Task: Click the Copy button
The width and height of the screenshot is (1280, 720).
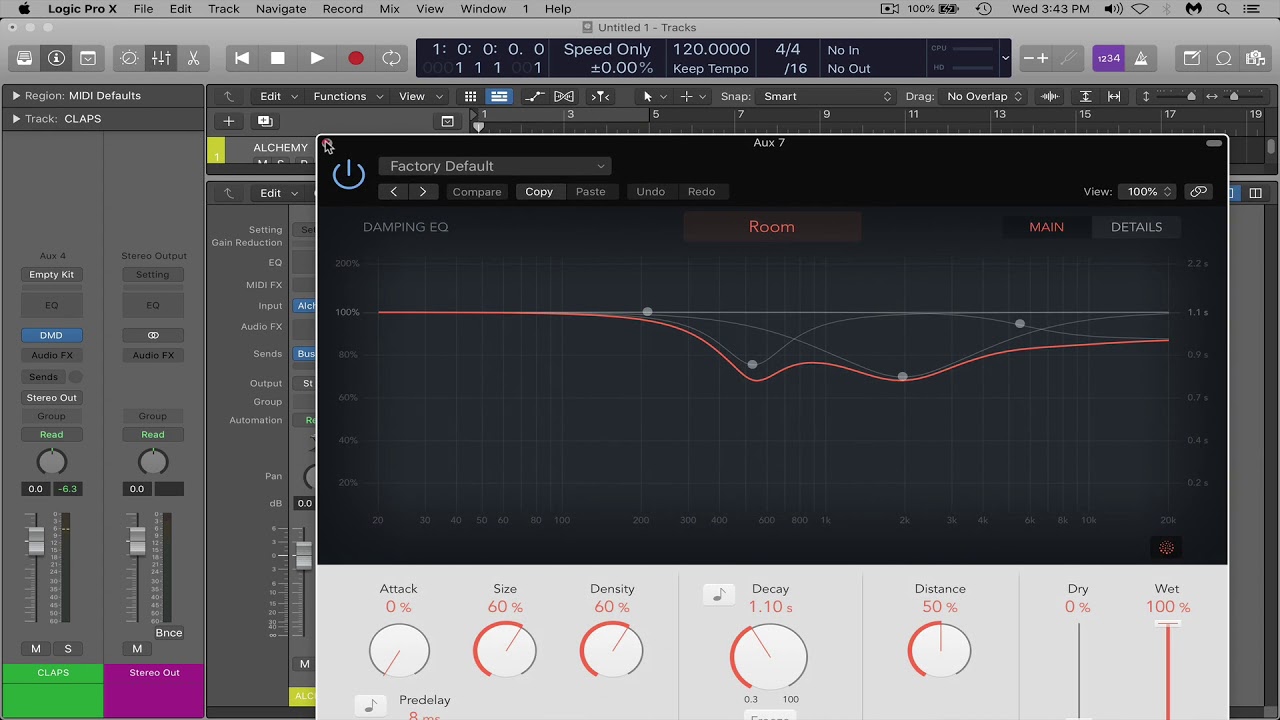Action: coord(539,192)
